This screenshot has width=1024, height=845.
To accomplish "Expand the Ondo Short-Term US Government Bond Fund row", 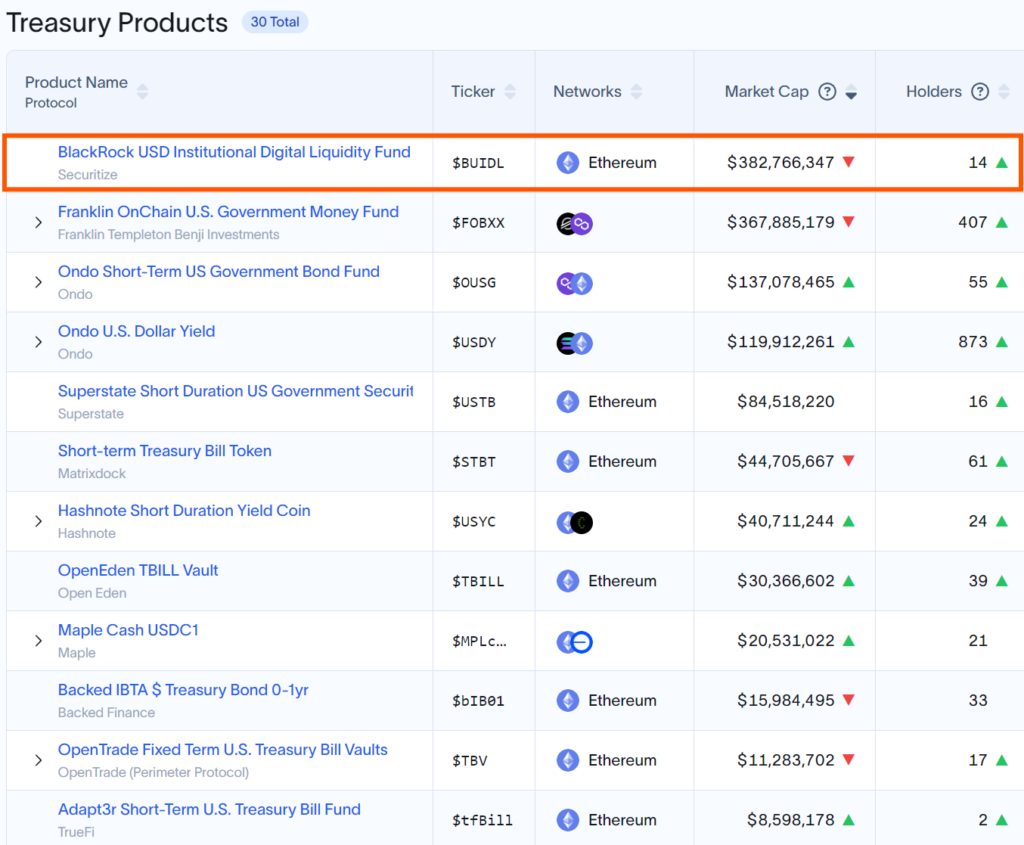I will pos(38,283).
